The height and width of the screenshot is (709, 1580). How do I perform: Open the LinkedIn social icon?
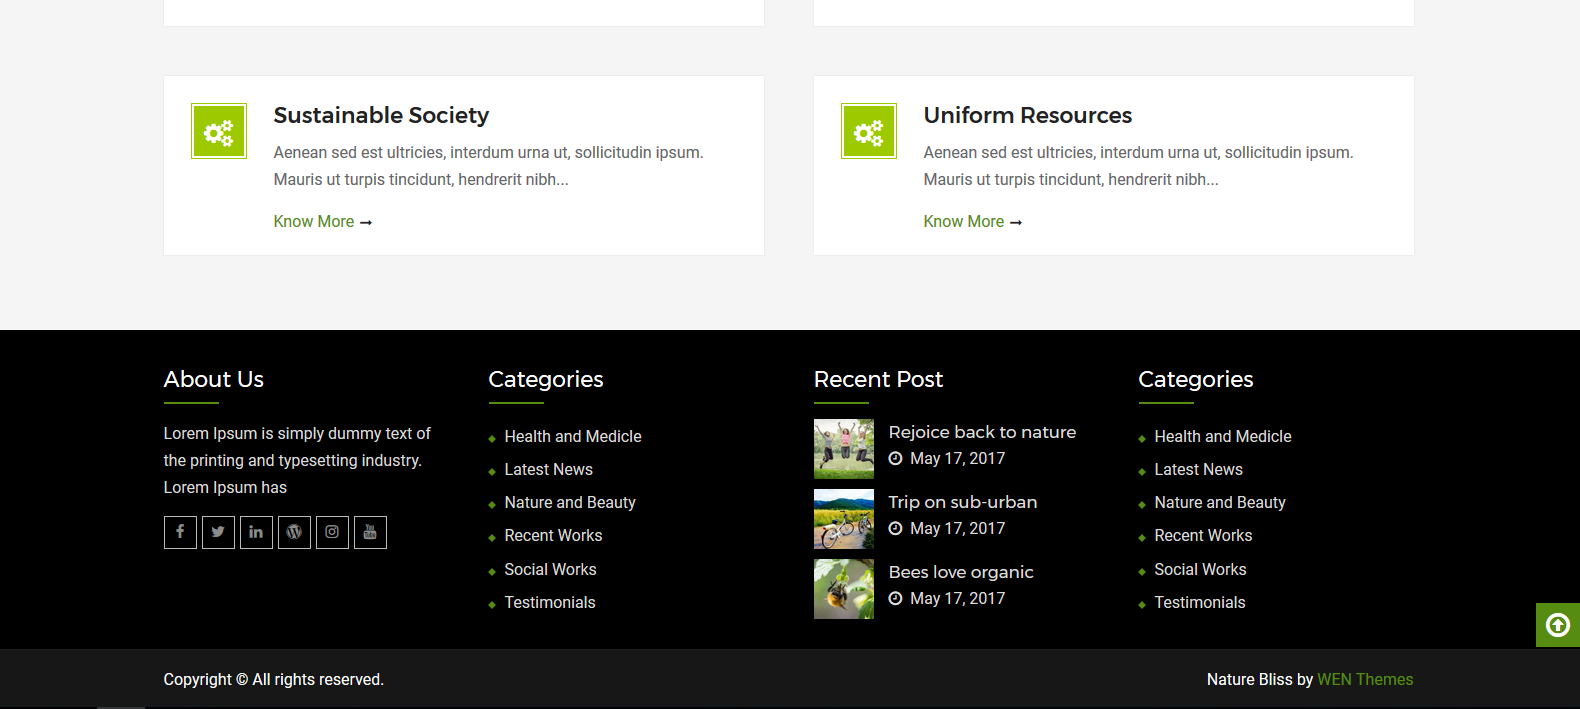click(x=256, y=532)
